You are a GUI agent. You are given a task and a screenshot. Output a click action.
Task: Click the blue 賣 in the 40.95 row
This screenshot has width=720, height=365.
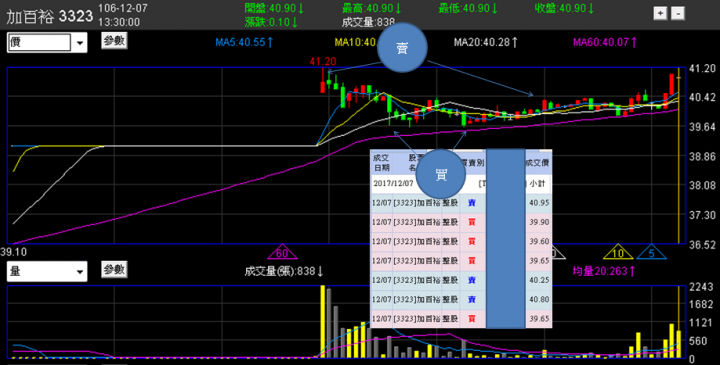472,202
